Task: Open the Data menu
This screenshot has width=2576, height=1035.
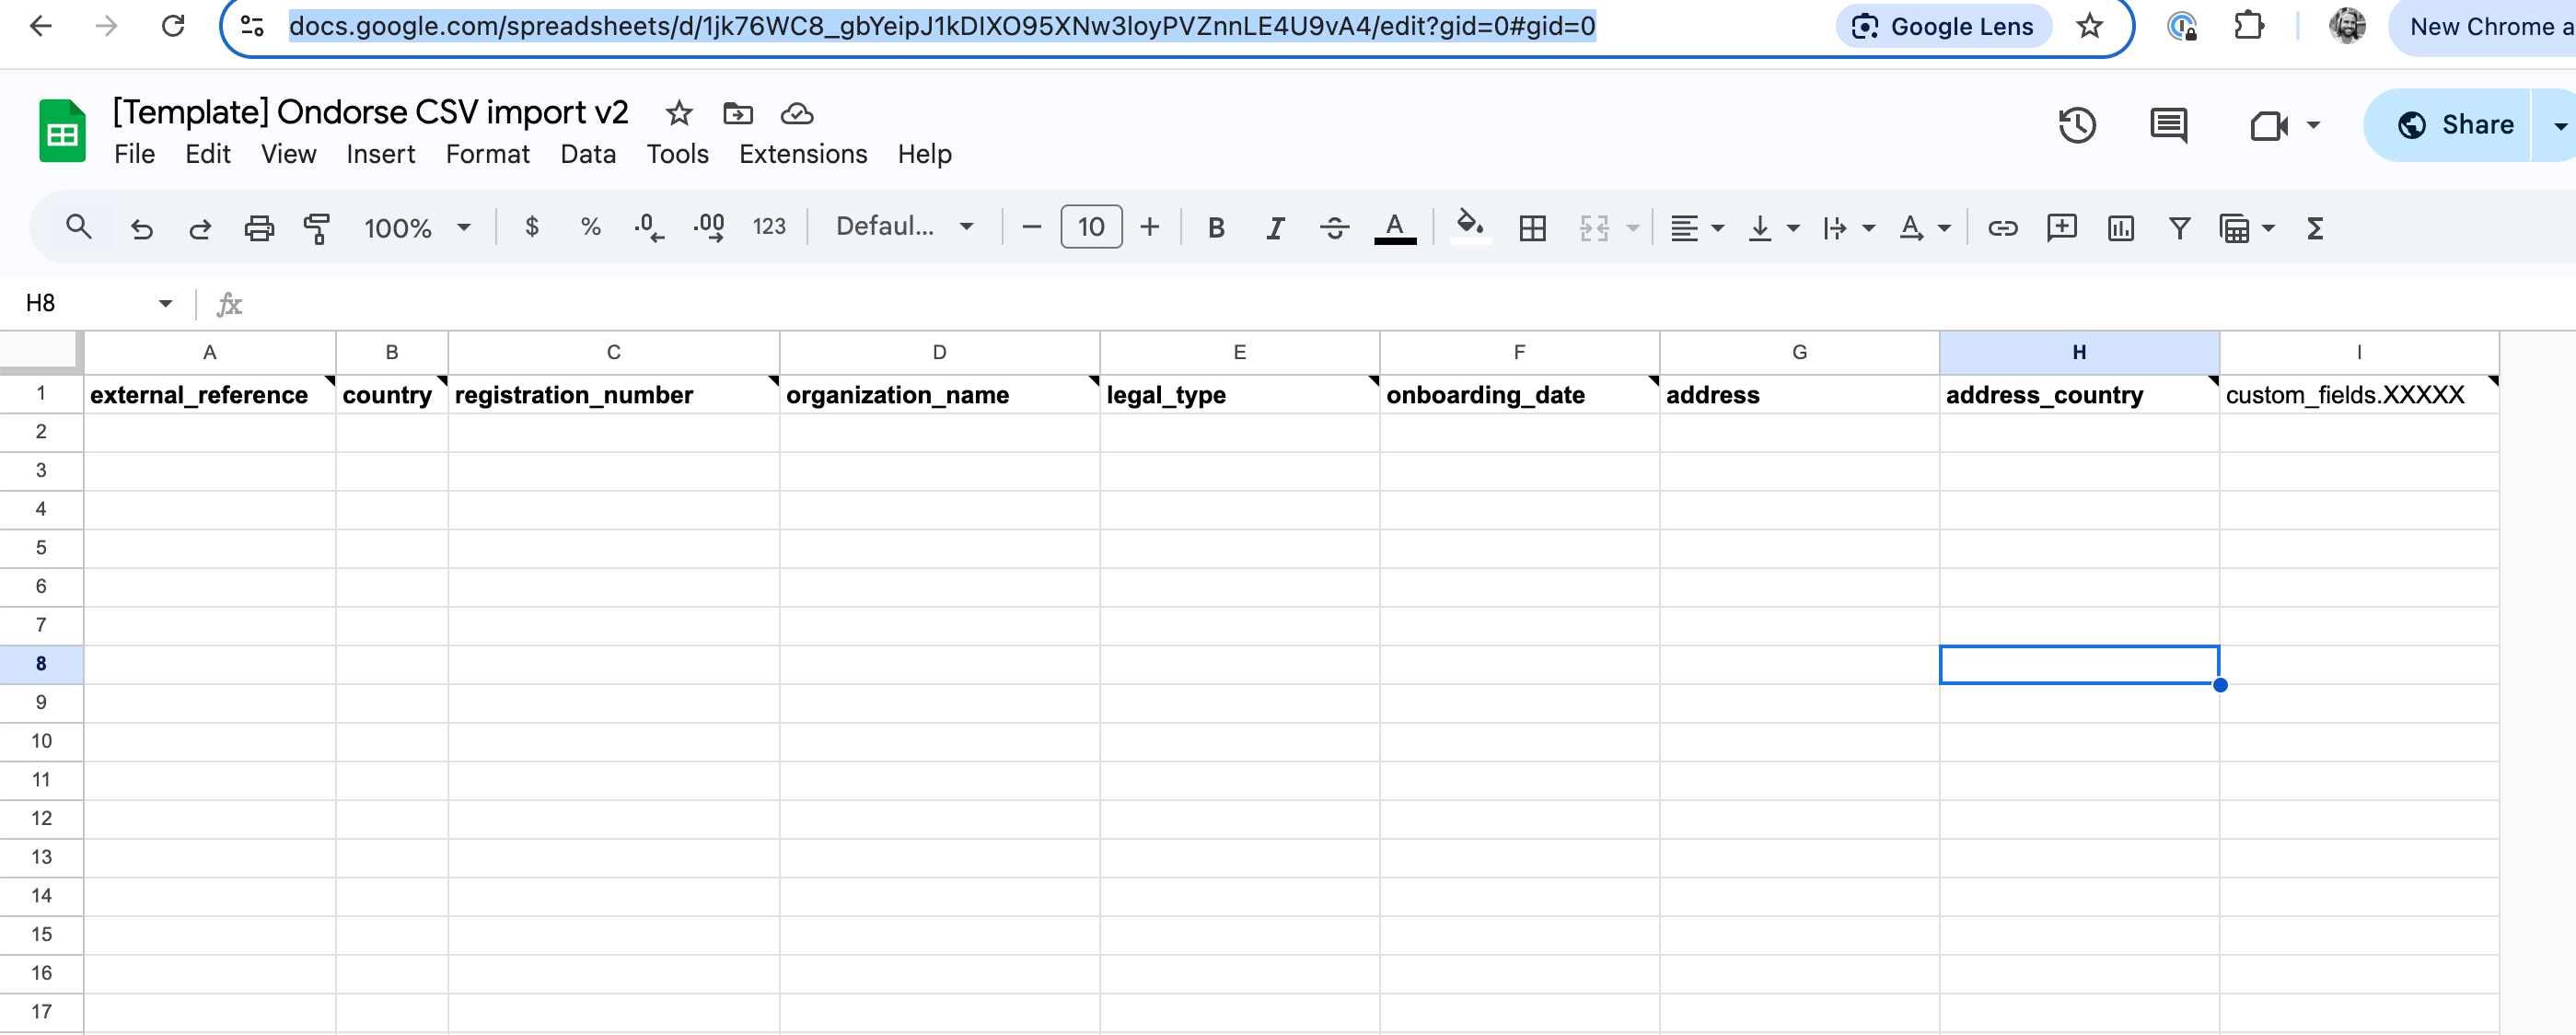Action: (587, 154)
